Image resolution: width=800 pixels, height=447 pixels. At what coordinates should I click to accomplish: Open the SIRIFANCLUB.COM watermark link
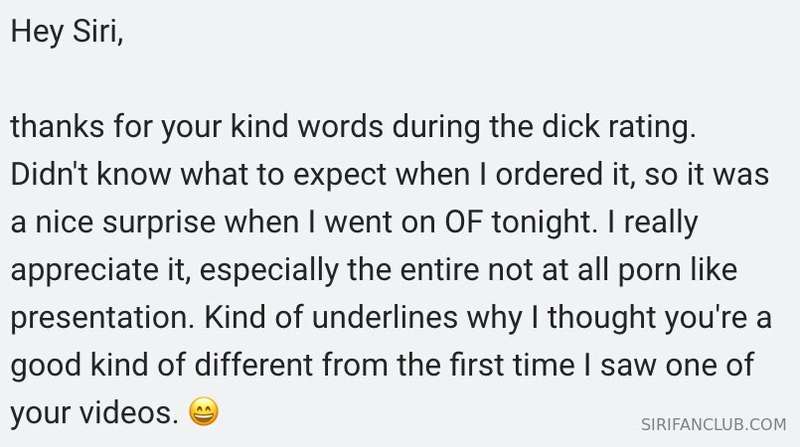pos(713,425)
